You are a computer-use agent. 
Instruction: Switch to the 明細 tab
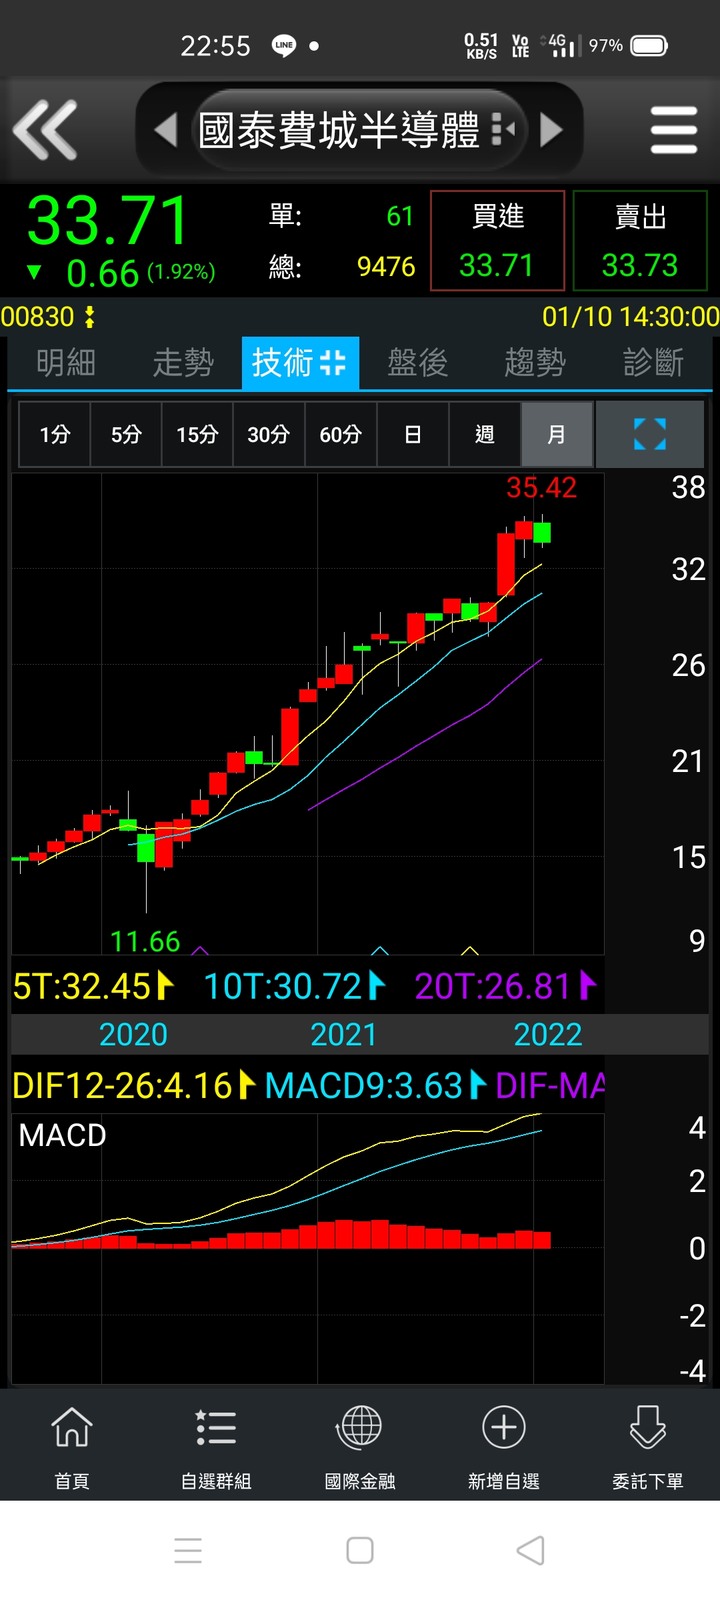click(x=66, y=362)
